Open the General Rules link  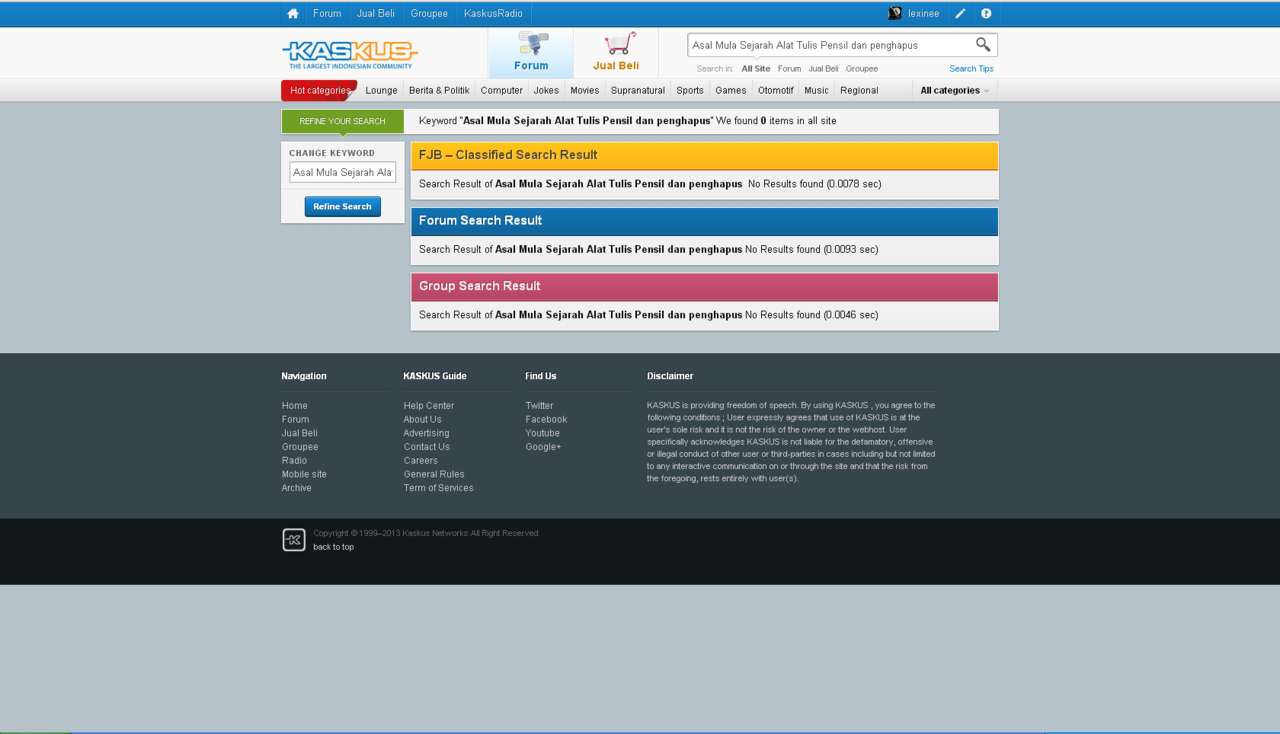click(434, 474)
